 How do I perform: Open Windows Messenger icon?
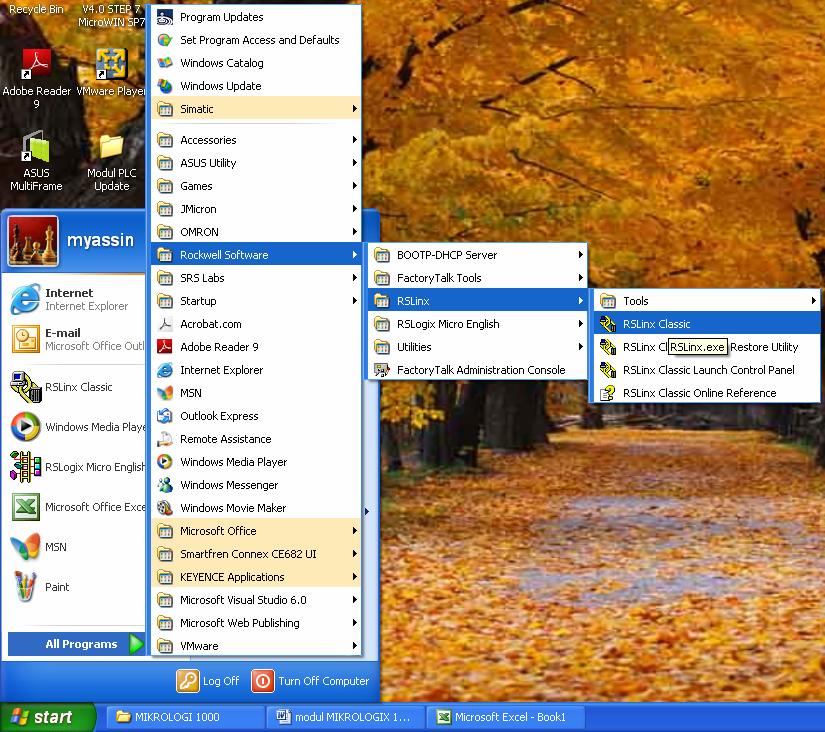pos(165,485)
